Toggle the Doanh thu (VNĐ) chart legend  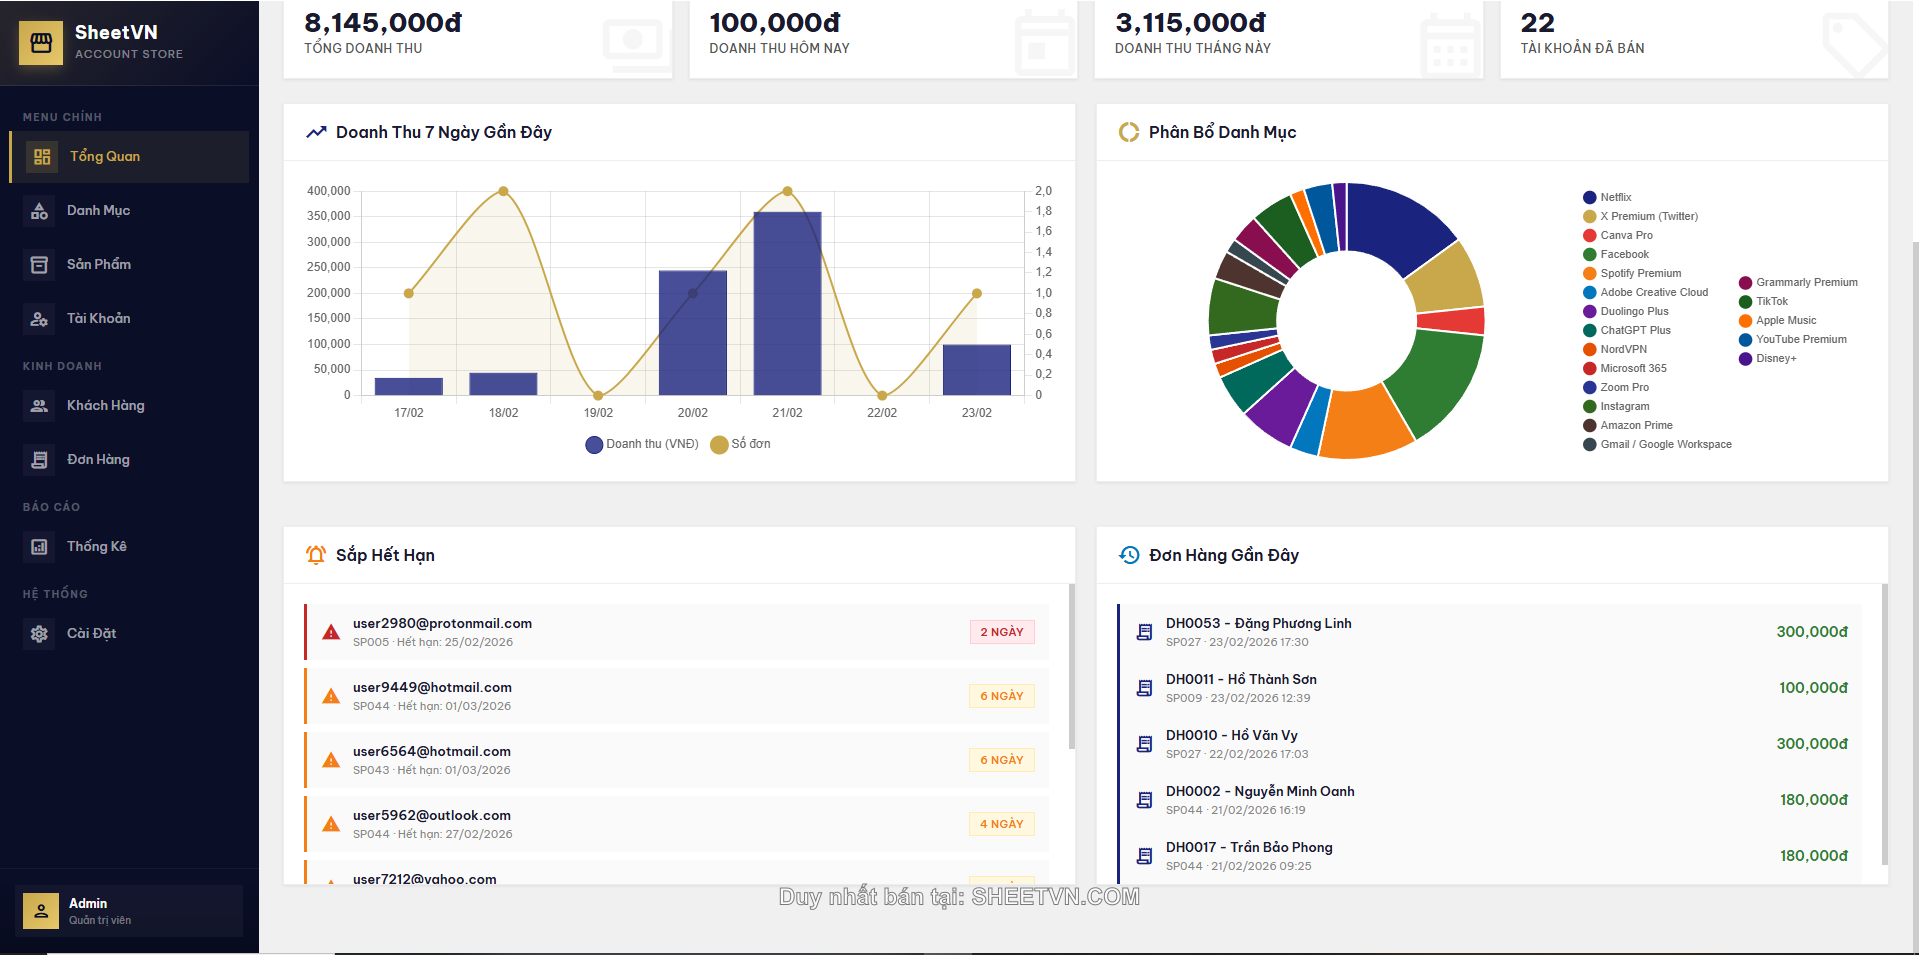coord(642,444)
